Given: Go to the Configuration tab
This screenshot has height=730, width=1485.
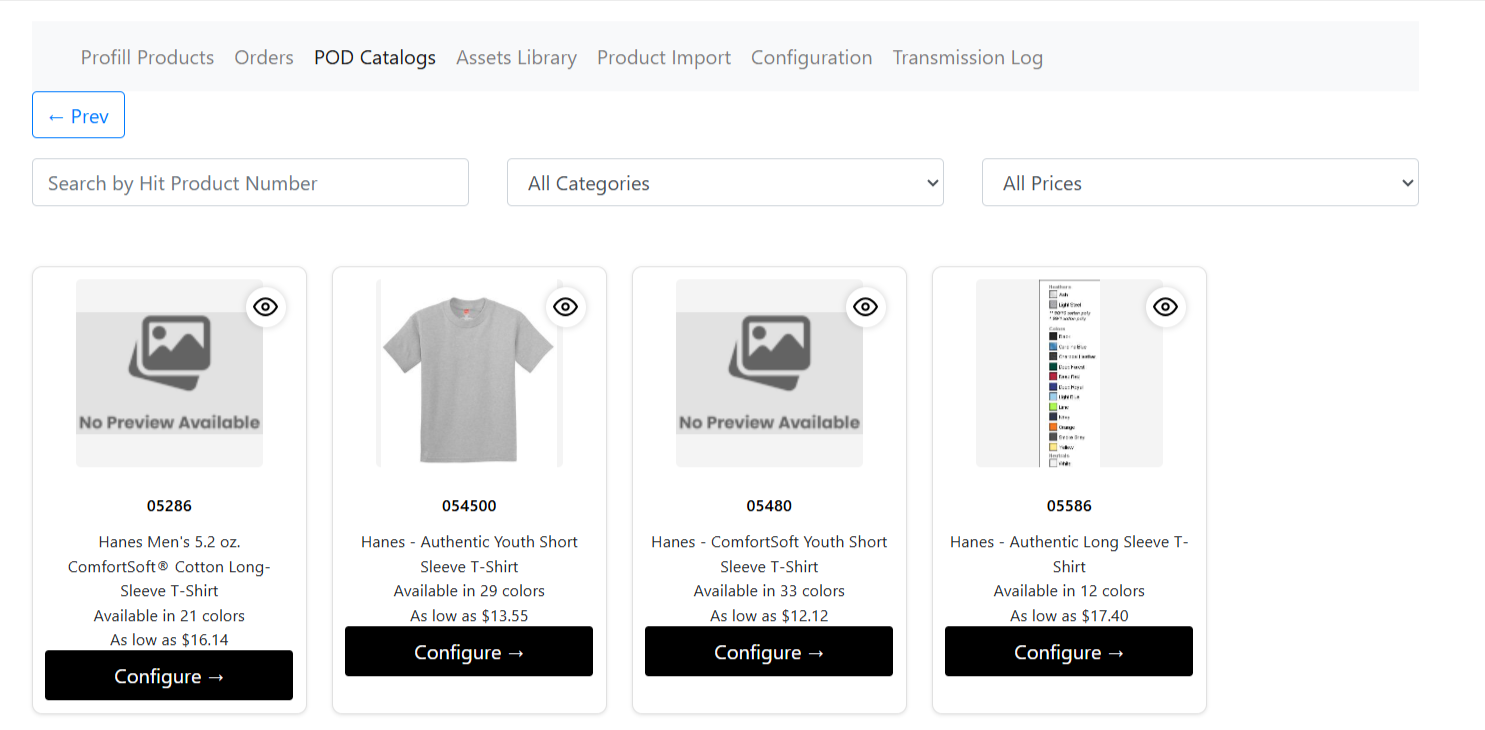Looking at the screenshot, I should [x=811, y=58].
